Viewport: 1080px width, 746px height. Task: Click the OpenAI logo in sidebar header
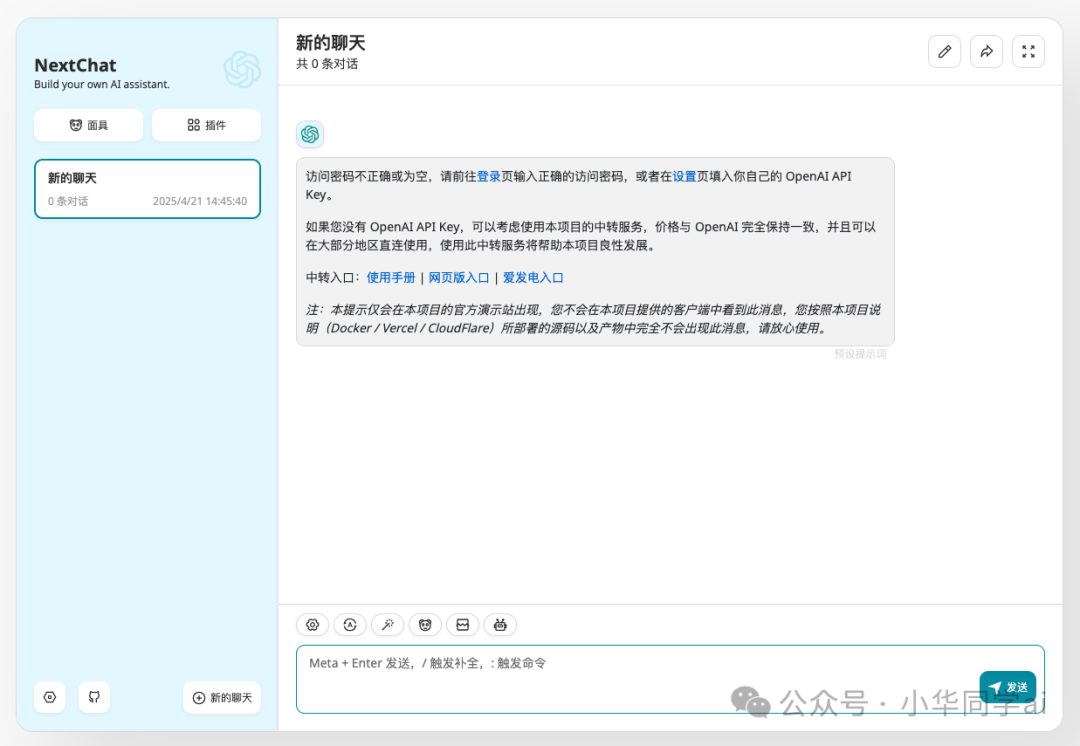[242, 69]
